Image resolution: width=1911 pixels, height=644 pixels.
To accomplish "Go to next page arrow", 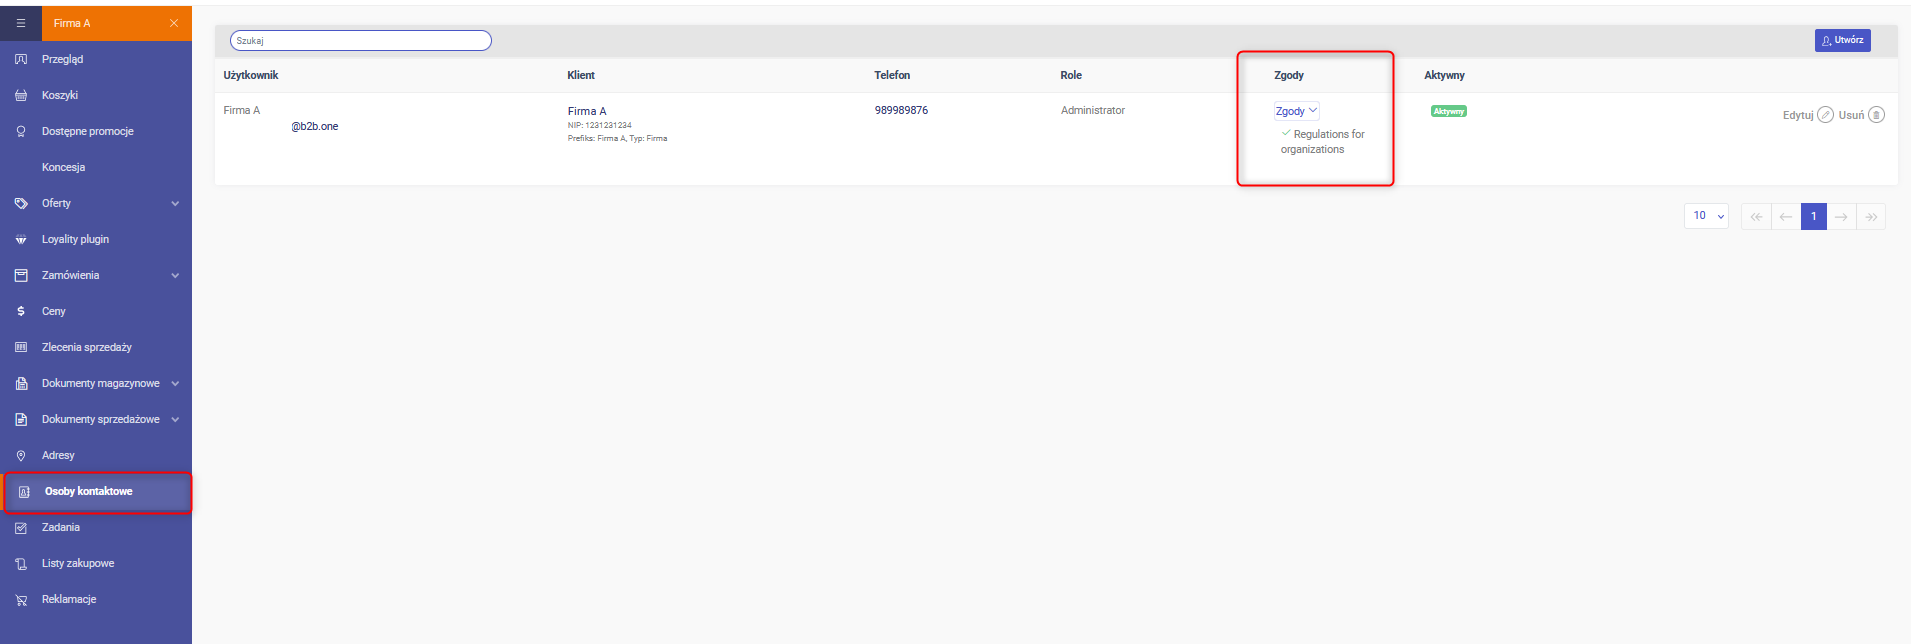I will pyautogui.click(x=1841, y=216).
